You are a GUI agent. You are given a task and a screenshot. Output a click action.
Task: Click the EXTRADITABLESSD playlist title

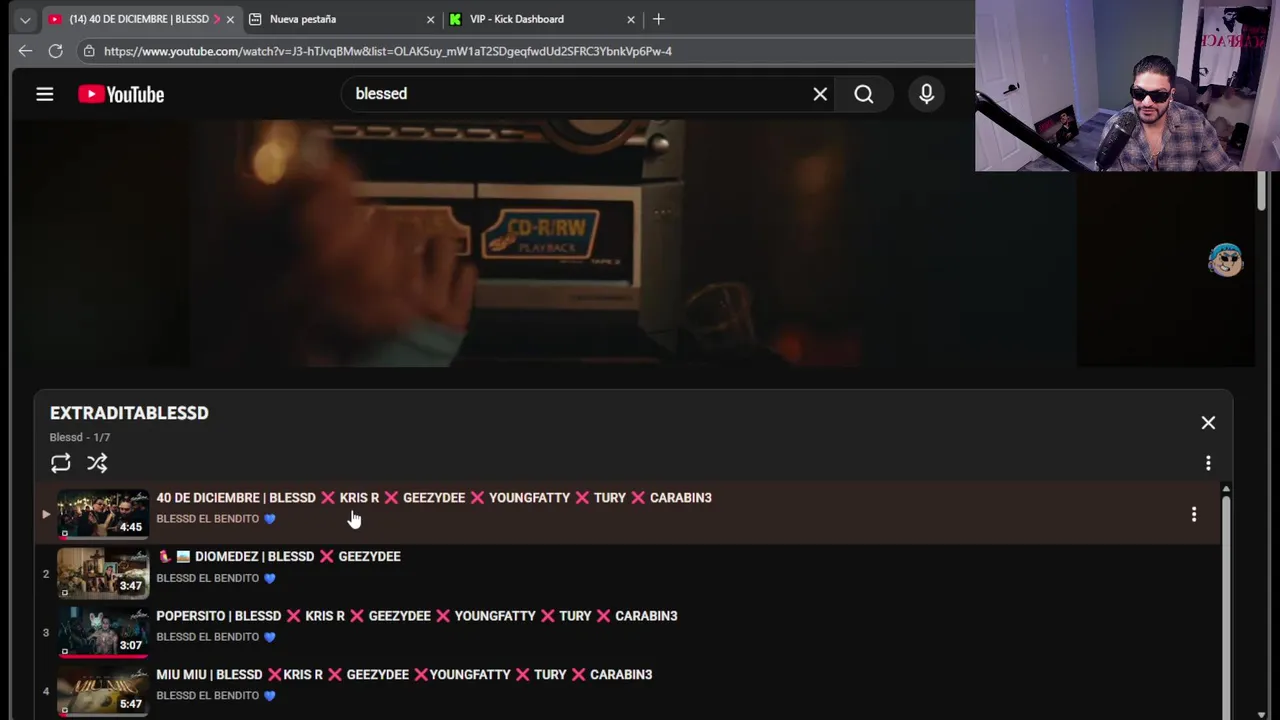129,413
